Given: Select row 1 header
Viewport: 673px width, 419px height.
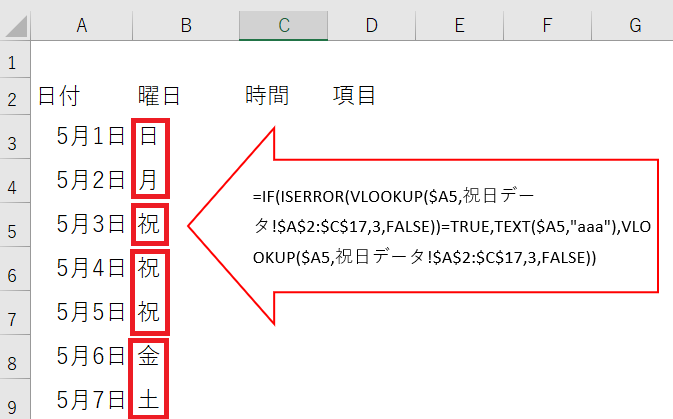Looking at the screenshot, I should pyautogui.click(x=15, y=60).
